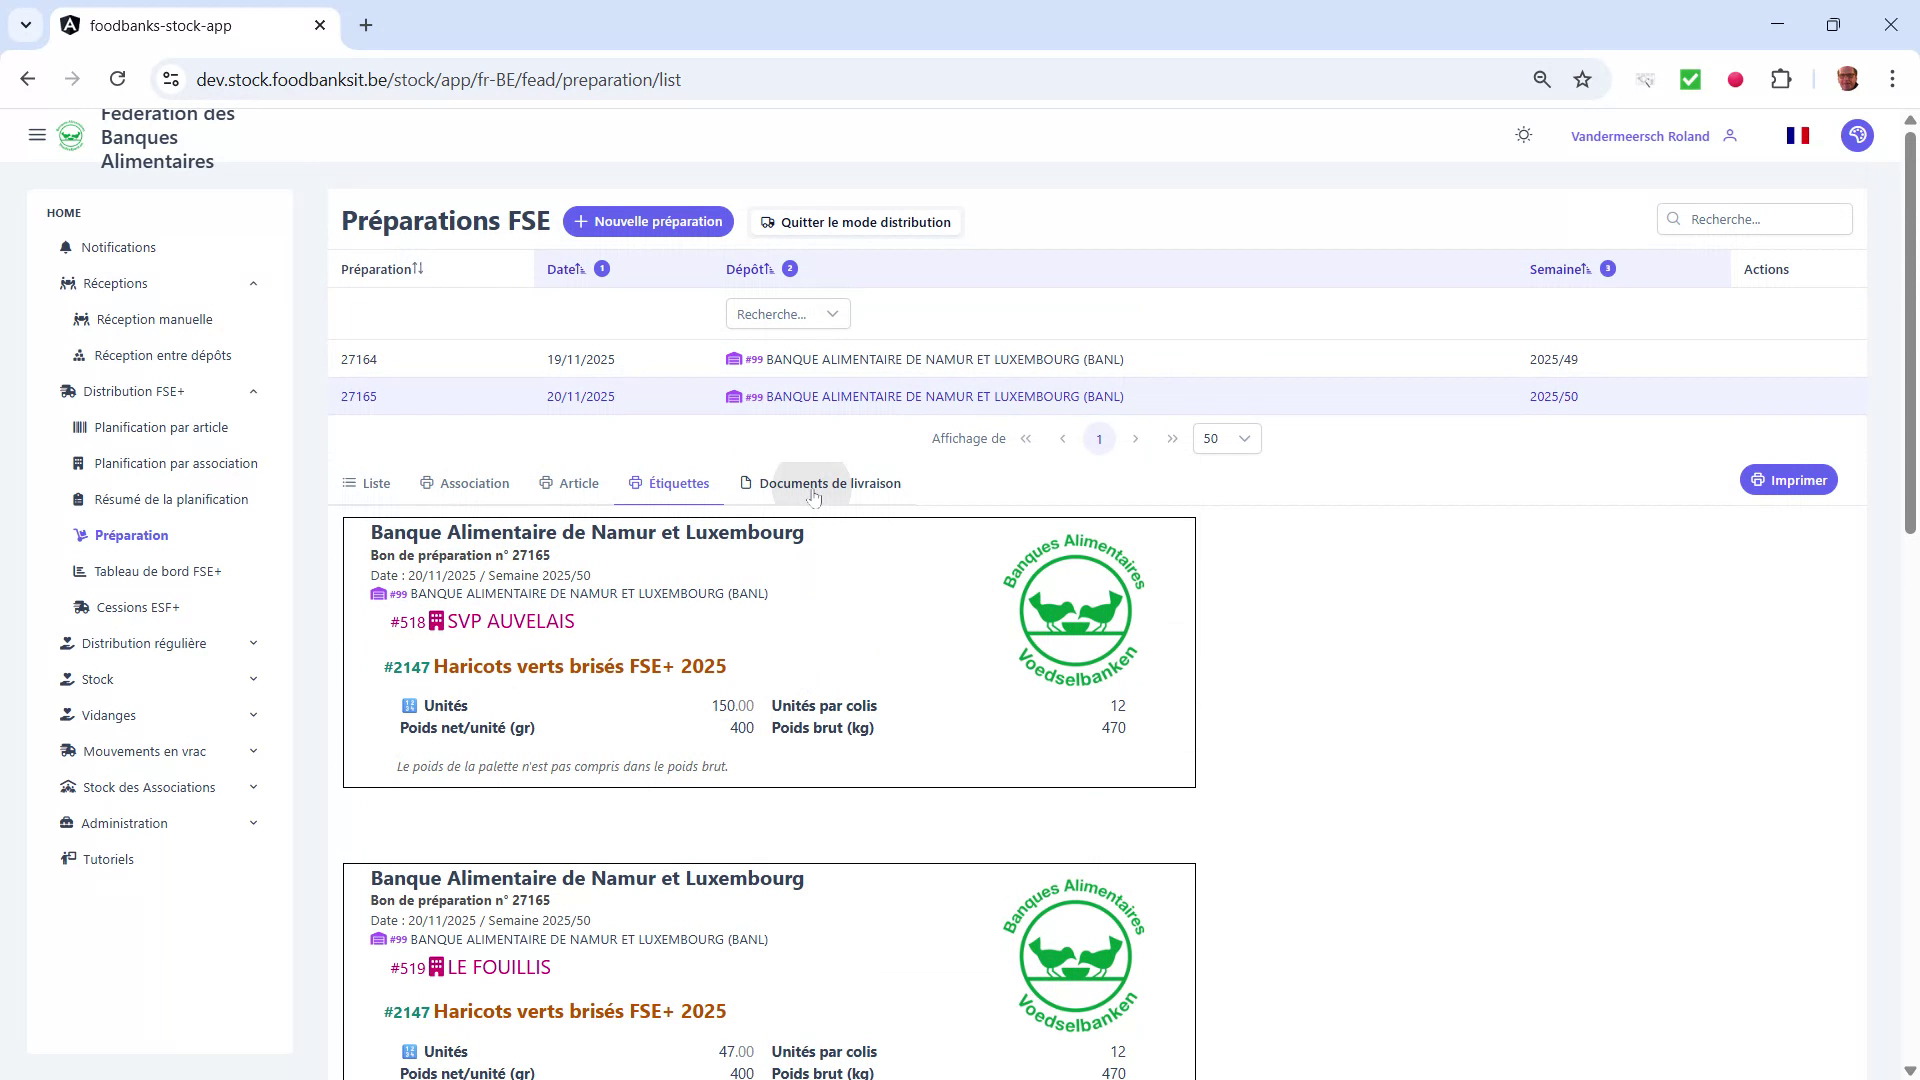This screenshot has width=1920, height=1080.
Task: Open the page size 50 dropdown
Action: [x=1226, y=438]
